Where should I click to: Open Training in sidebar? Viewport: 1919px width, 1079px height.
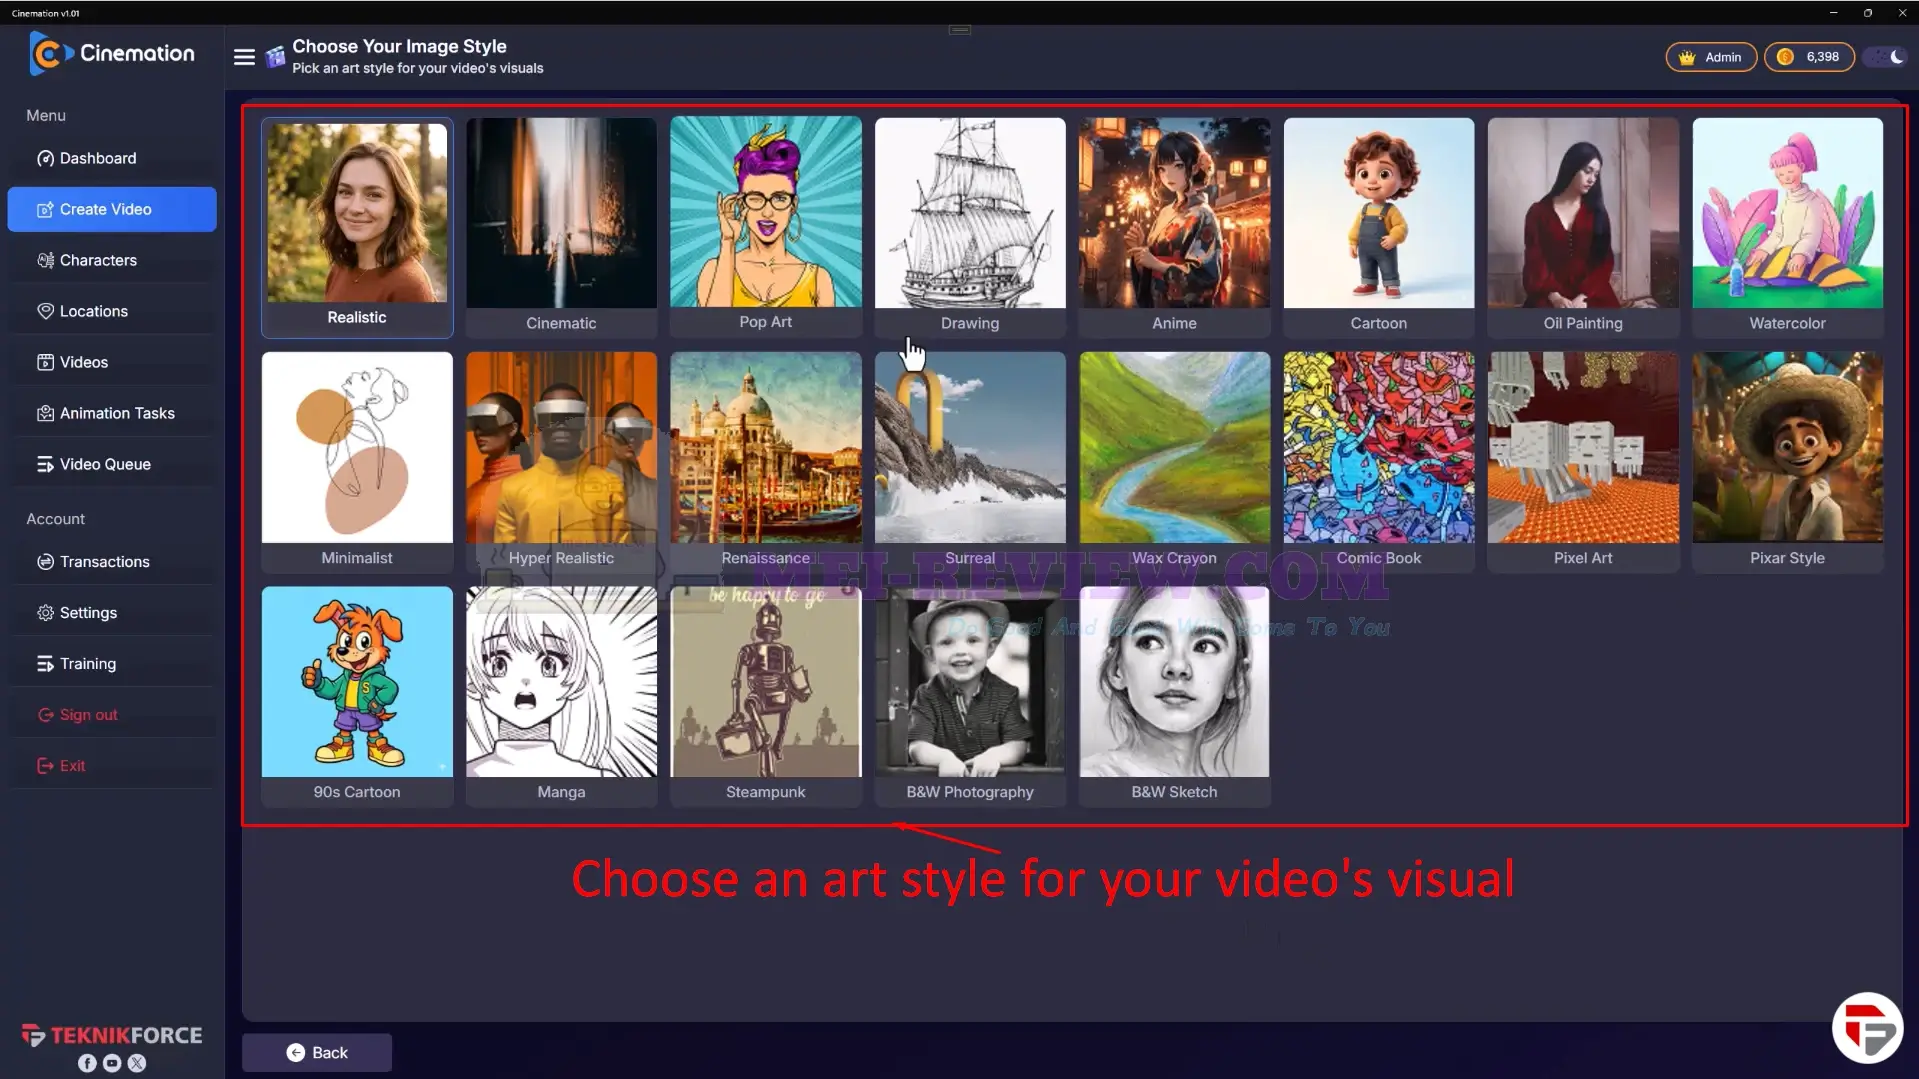coord(112,664)
